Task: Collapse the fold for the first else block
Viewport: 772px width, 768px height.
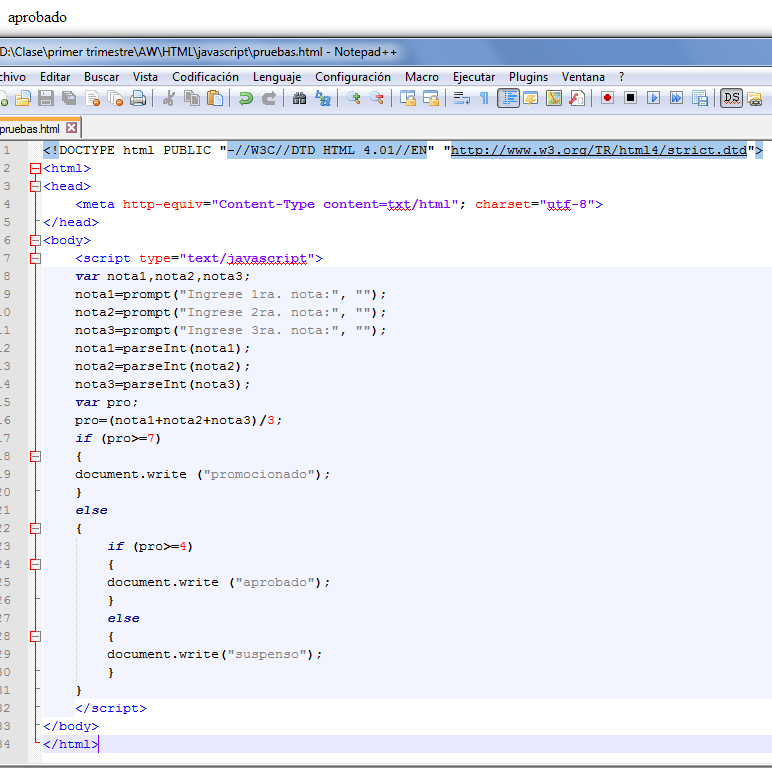Action: tap(35, 528)
